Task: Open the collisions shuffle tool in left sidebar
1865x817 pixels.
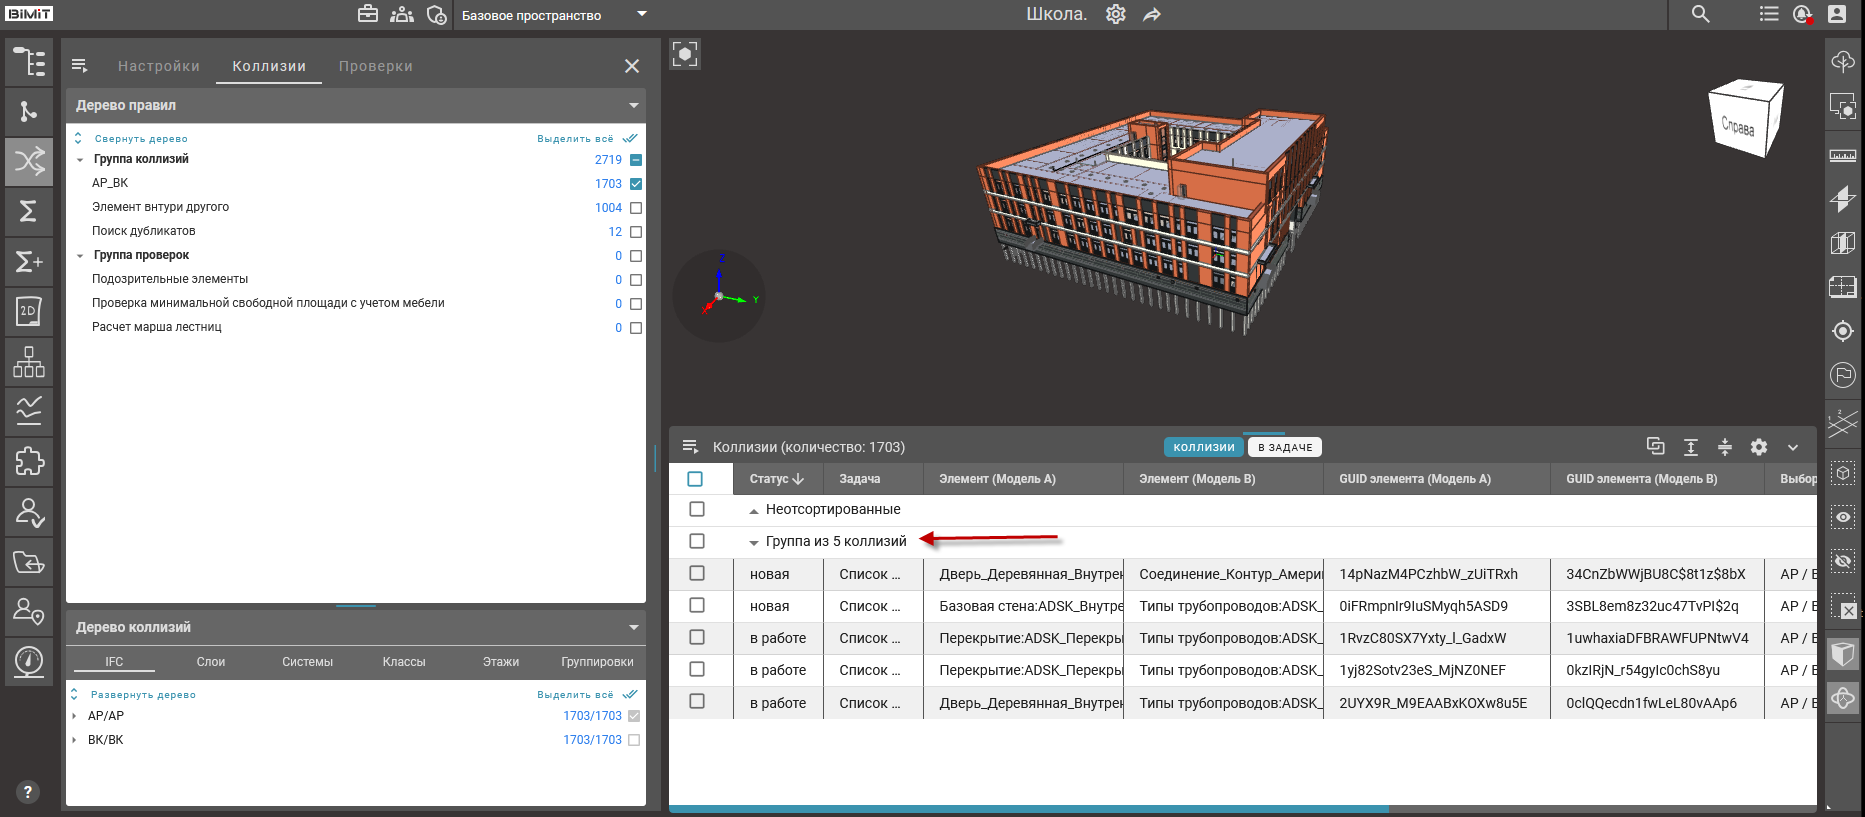Action: tap(29, 161)
